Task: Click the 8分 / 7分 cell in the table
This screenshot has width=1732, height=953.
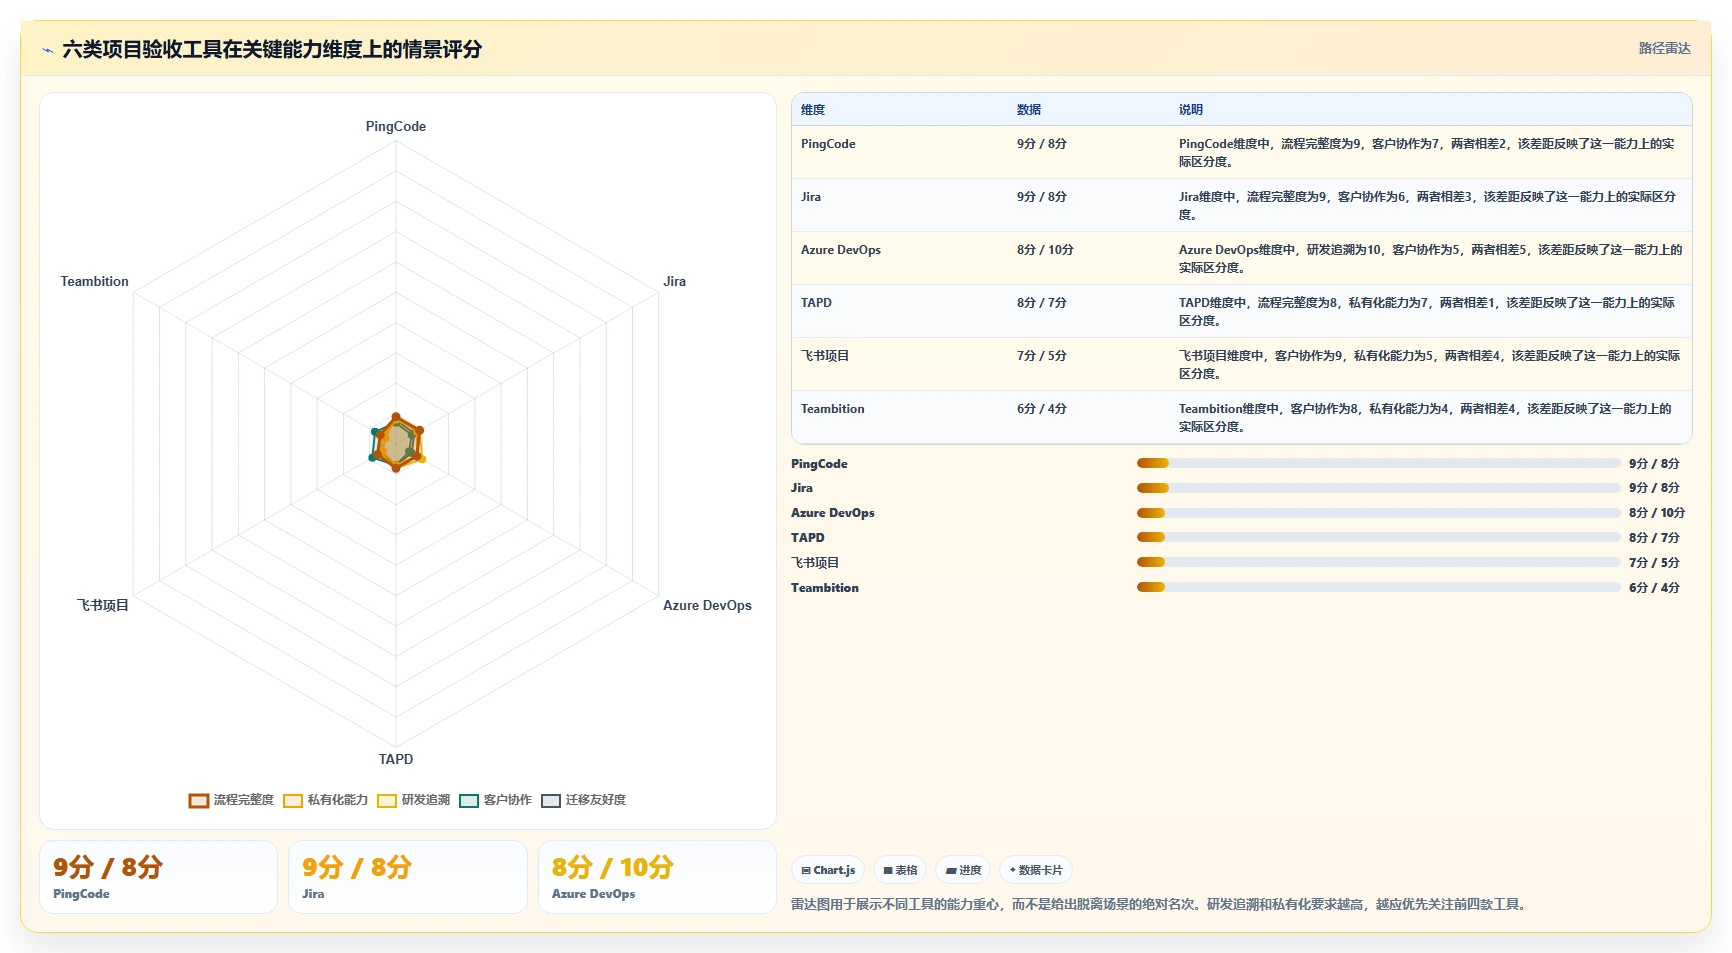Action: (1042, 303)
